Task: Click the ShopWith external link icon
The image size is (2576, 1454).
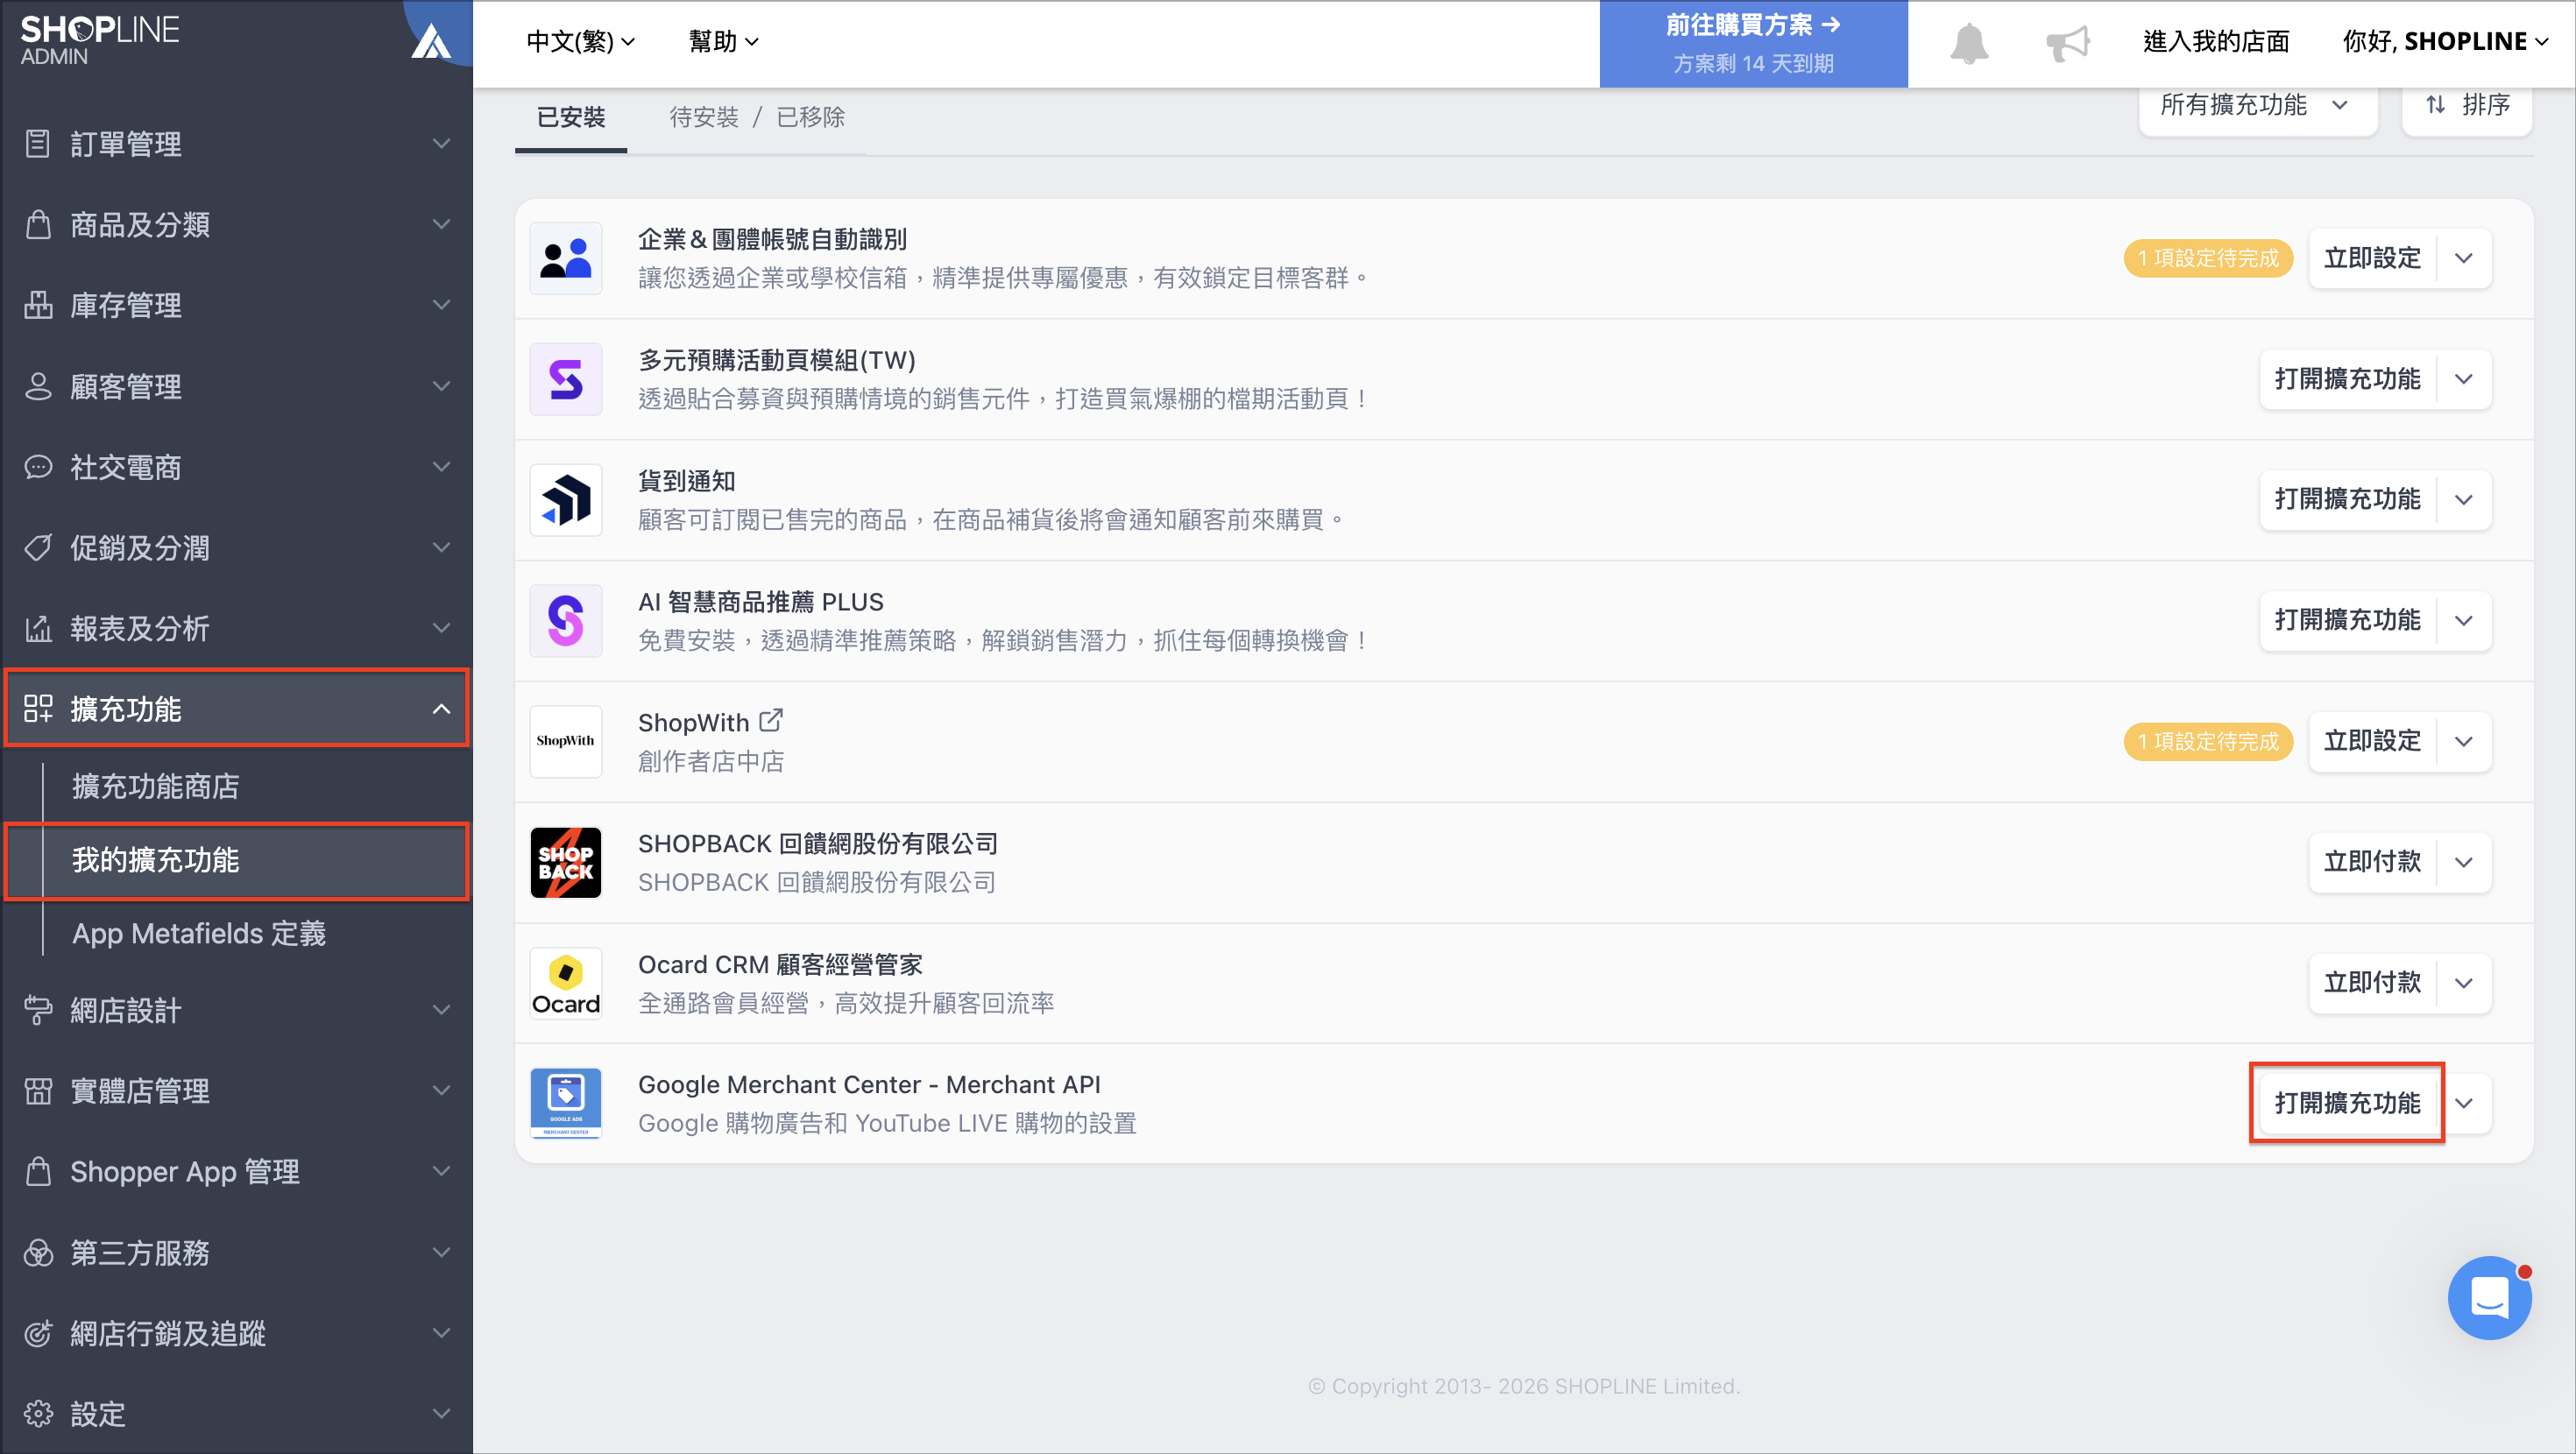Action: (x=771, y=720)
